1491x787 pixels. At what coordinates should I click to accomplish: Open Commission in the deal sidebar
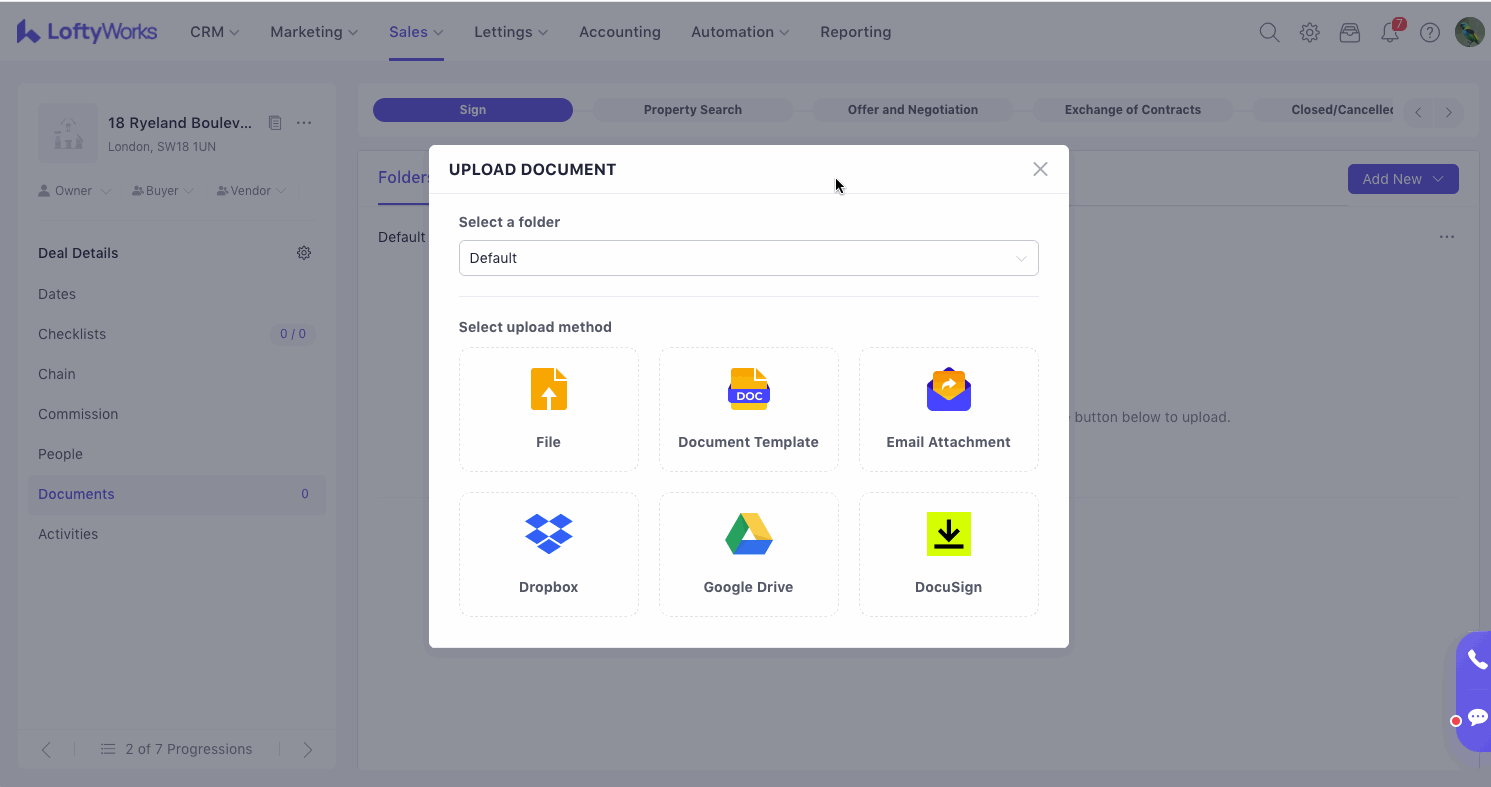[x=78, y=414]
